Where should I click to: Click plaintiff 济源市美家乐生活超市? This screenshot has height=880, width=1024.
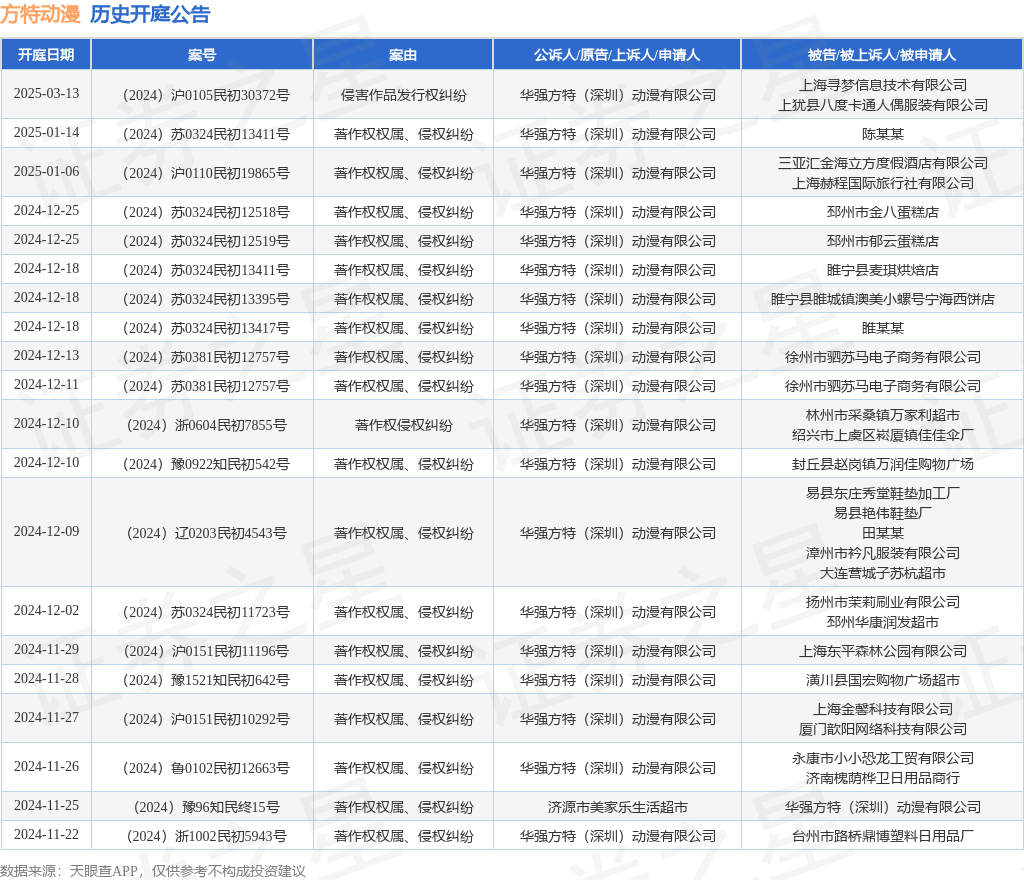[x=618, y=808]
